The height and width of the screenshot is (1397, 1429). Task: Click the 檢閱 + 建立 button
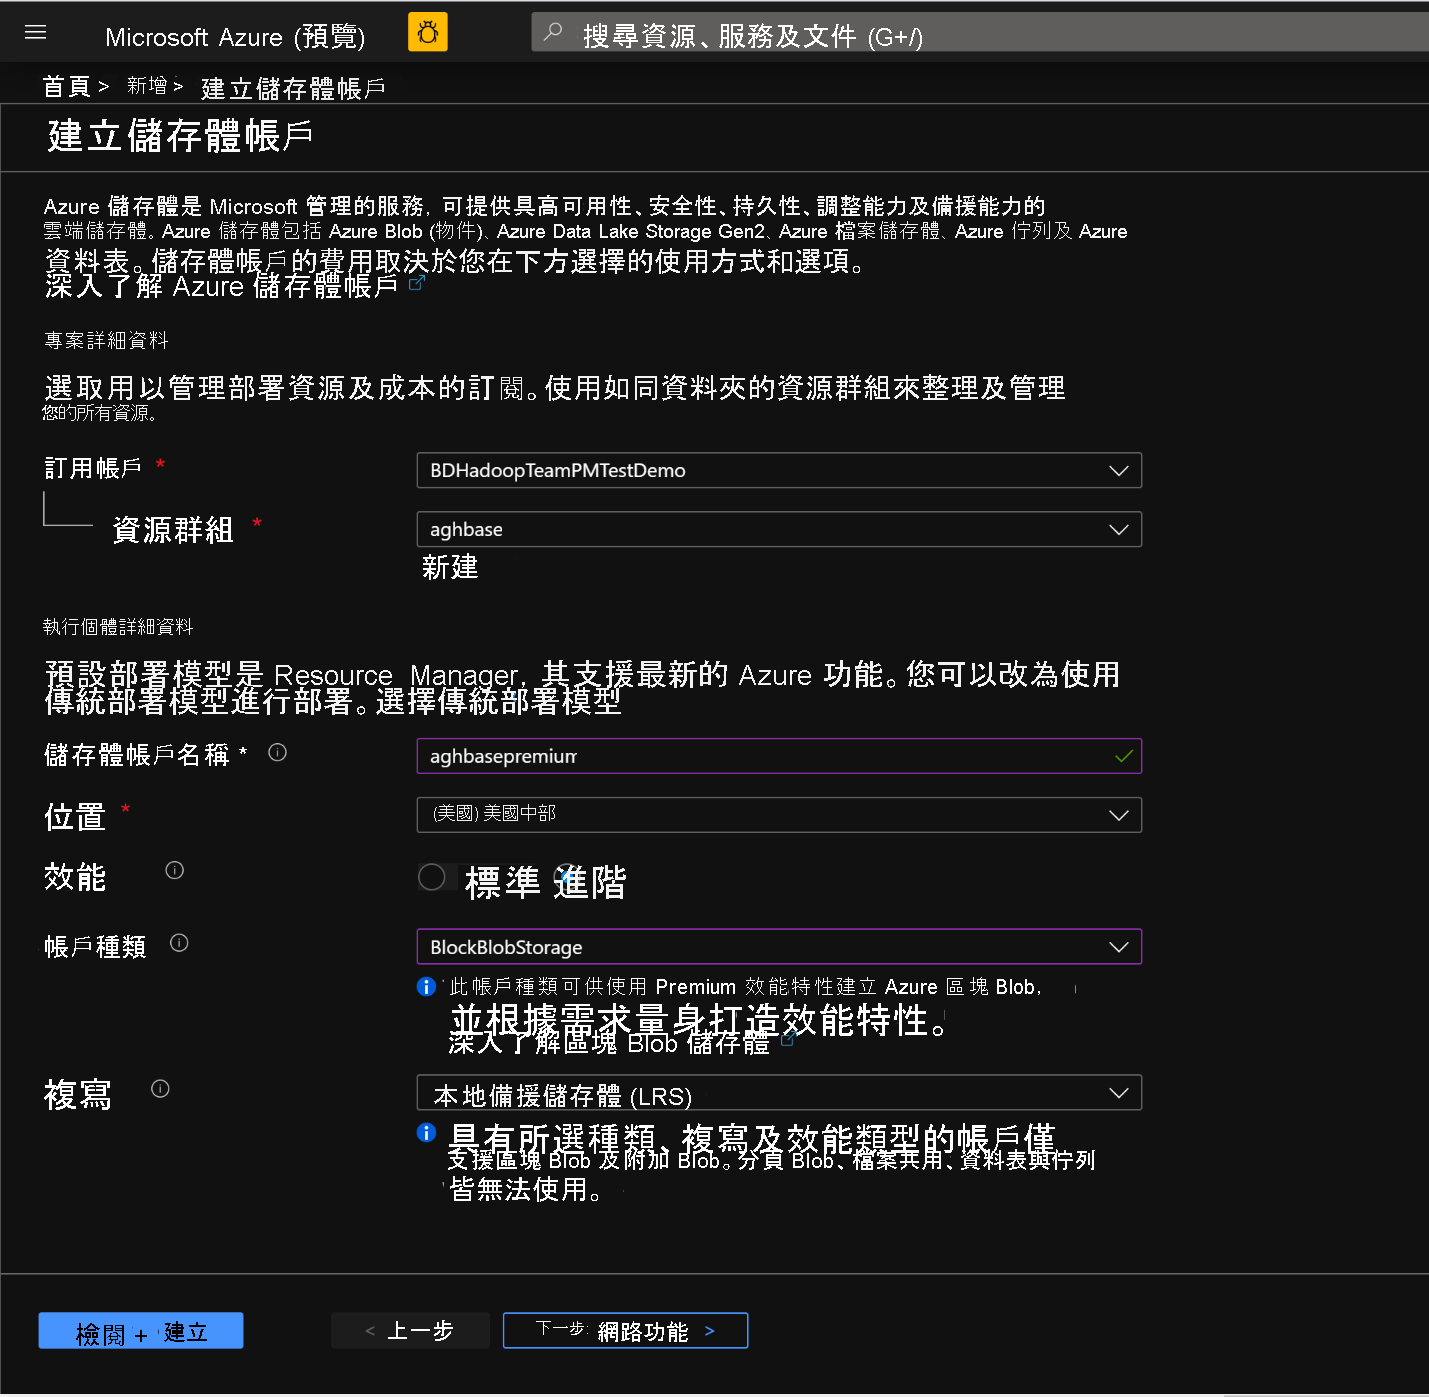click(141, 1332)
